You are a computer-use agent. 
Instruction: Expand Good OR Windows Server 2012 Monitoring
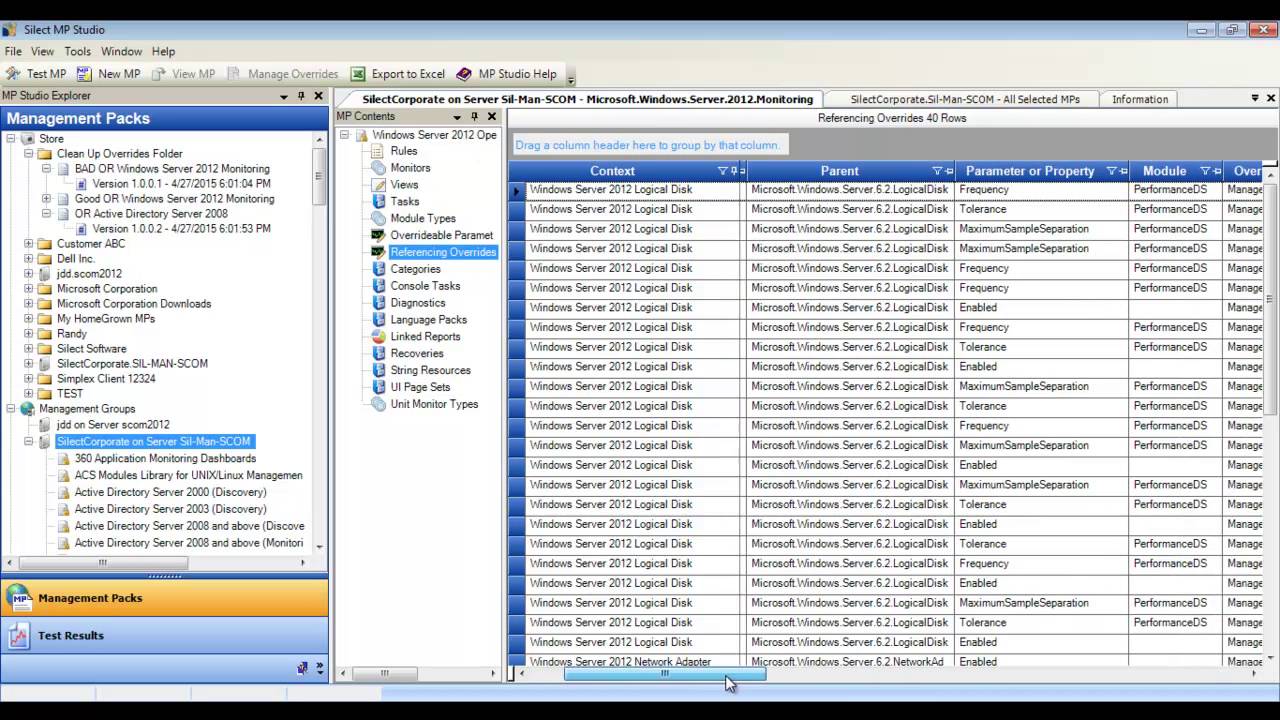47,199
